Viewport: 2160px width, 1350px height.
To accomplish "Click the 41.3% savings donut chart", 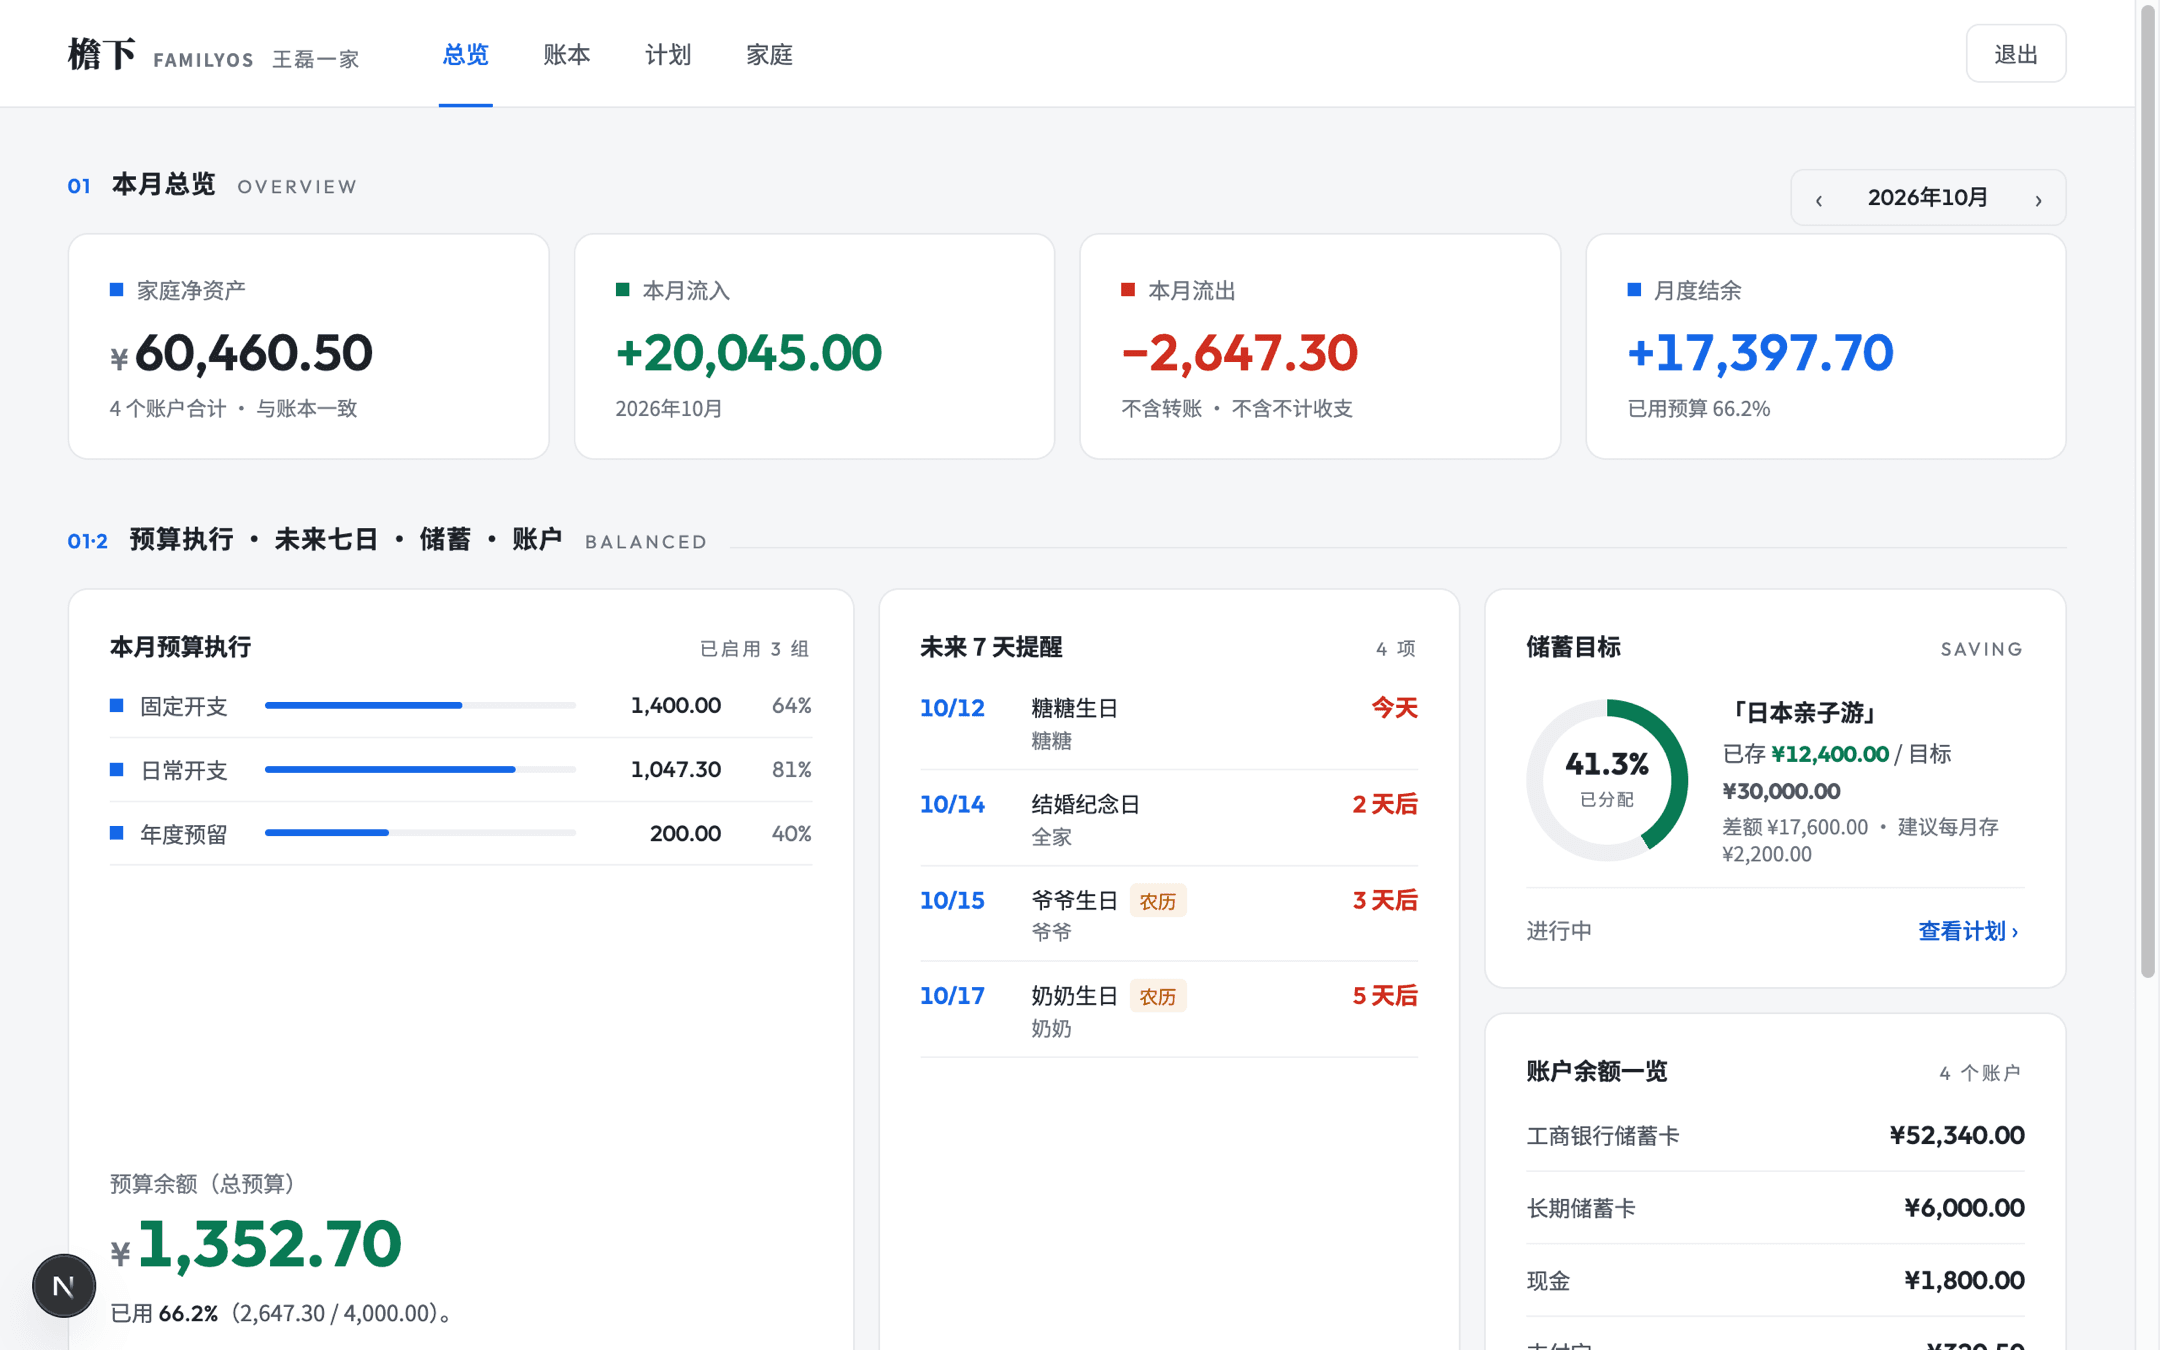I will (1606, 780).
